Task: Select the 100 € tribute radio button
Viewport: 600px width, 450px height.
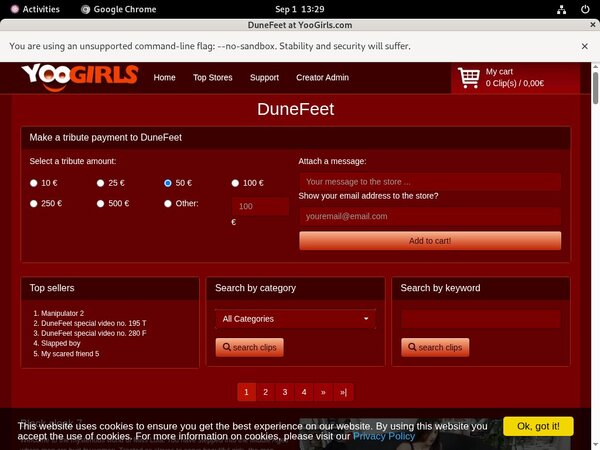Action: (x=236, y=183)
